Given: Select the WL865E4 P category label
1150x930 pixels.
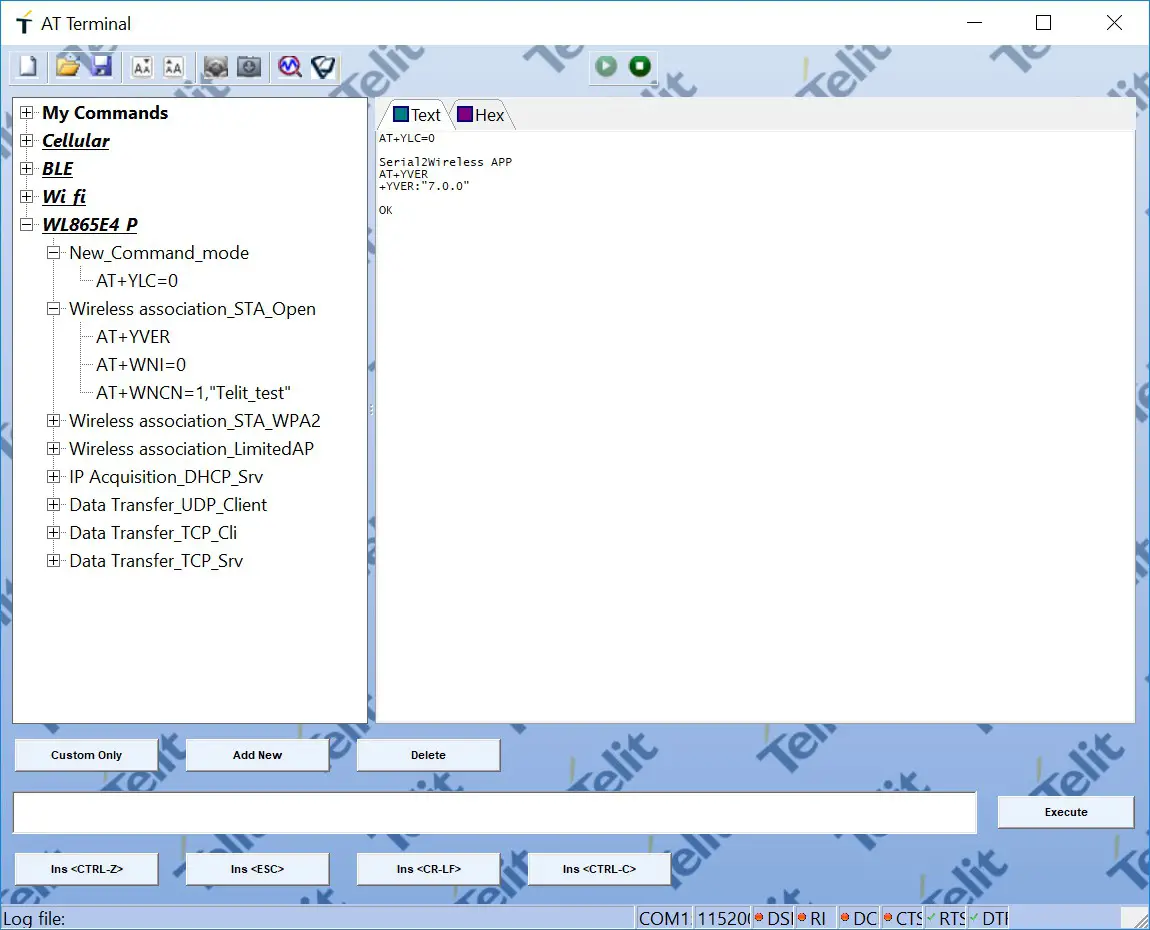Looking at the screenshot, I should coord(89,224).
